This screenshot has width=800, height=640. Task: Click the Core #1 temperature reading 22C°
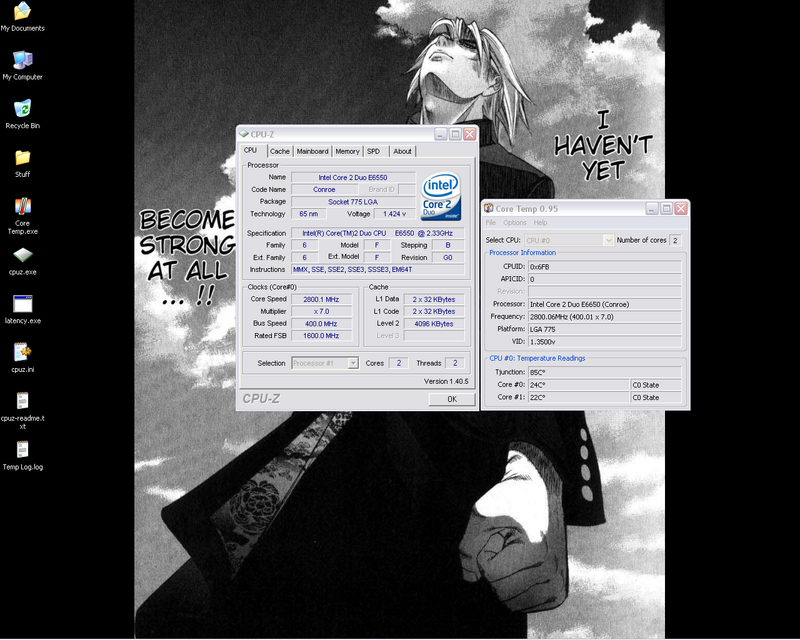[x=579, y=398]
